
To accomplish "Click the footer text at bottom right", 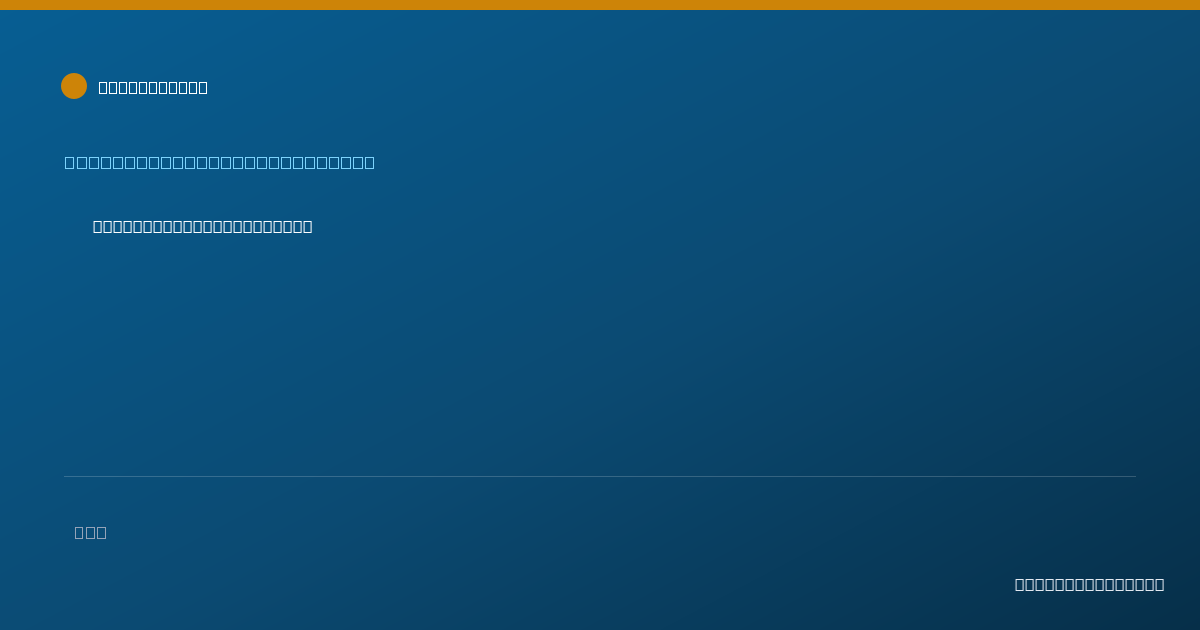I will pos(1089,585).
